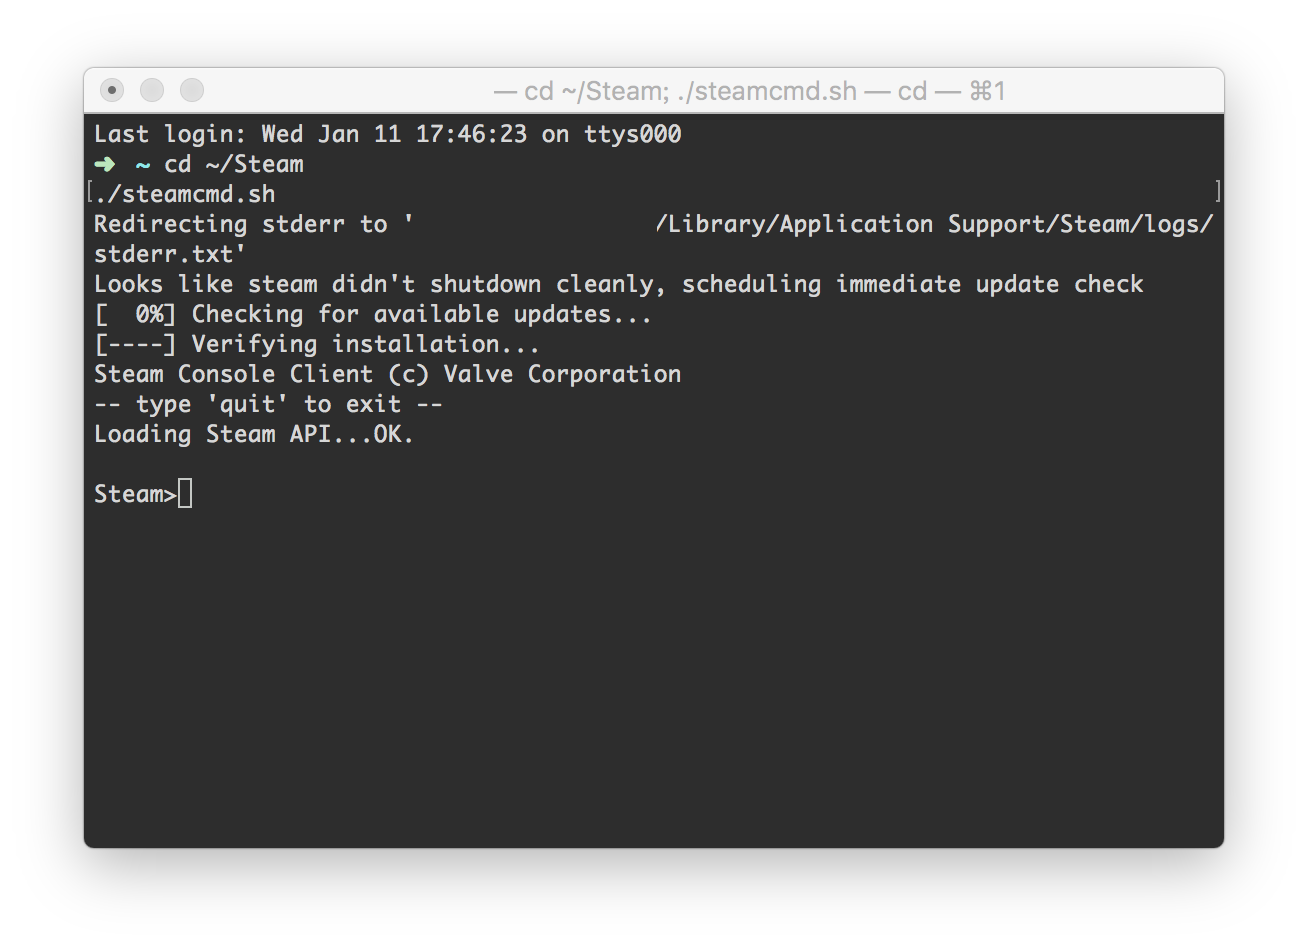Click the 'type quit to exit' hint line
This screenshot has height=948, width=1308.
click(x=268, y=404)
